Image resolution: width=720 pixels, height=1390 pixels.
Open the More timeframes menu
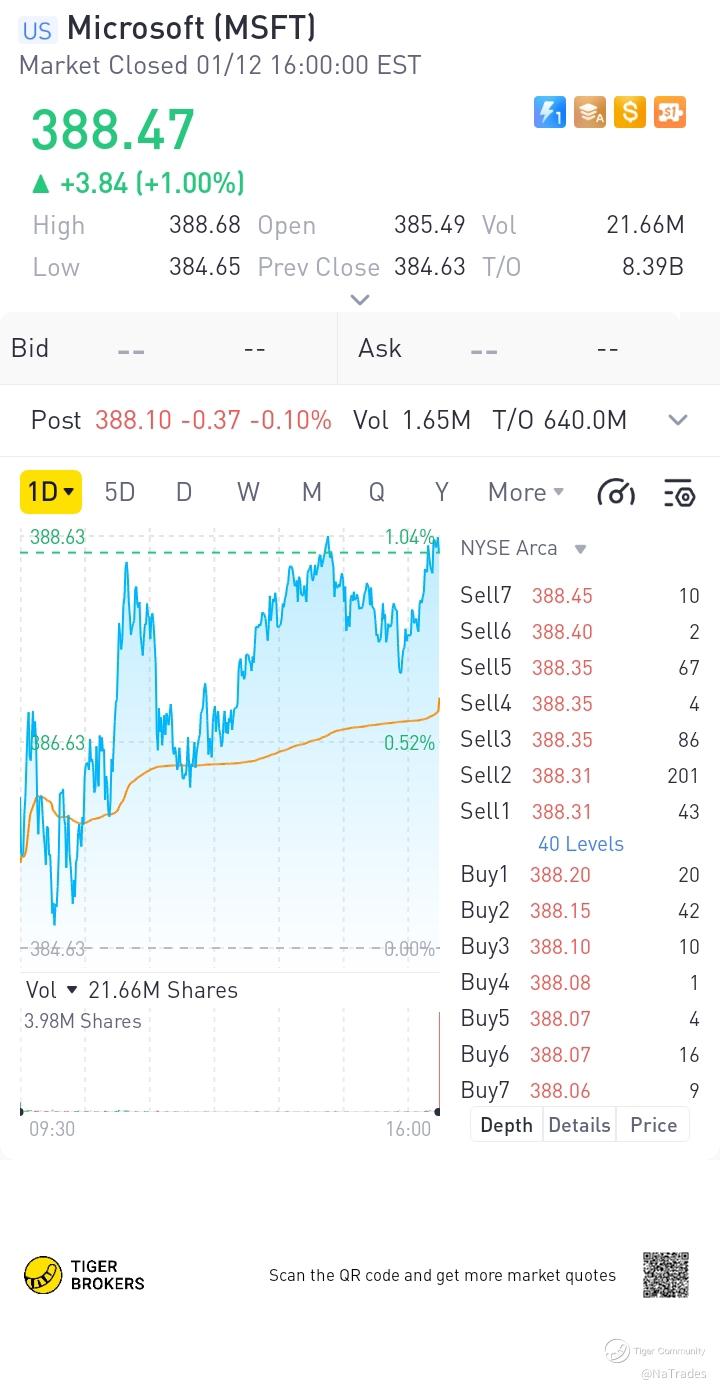pos(526,492)
